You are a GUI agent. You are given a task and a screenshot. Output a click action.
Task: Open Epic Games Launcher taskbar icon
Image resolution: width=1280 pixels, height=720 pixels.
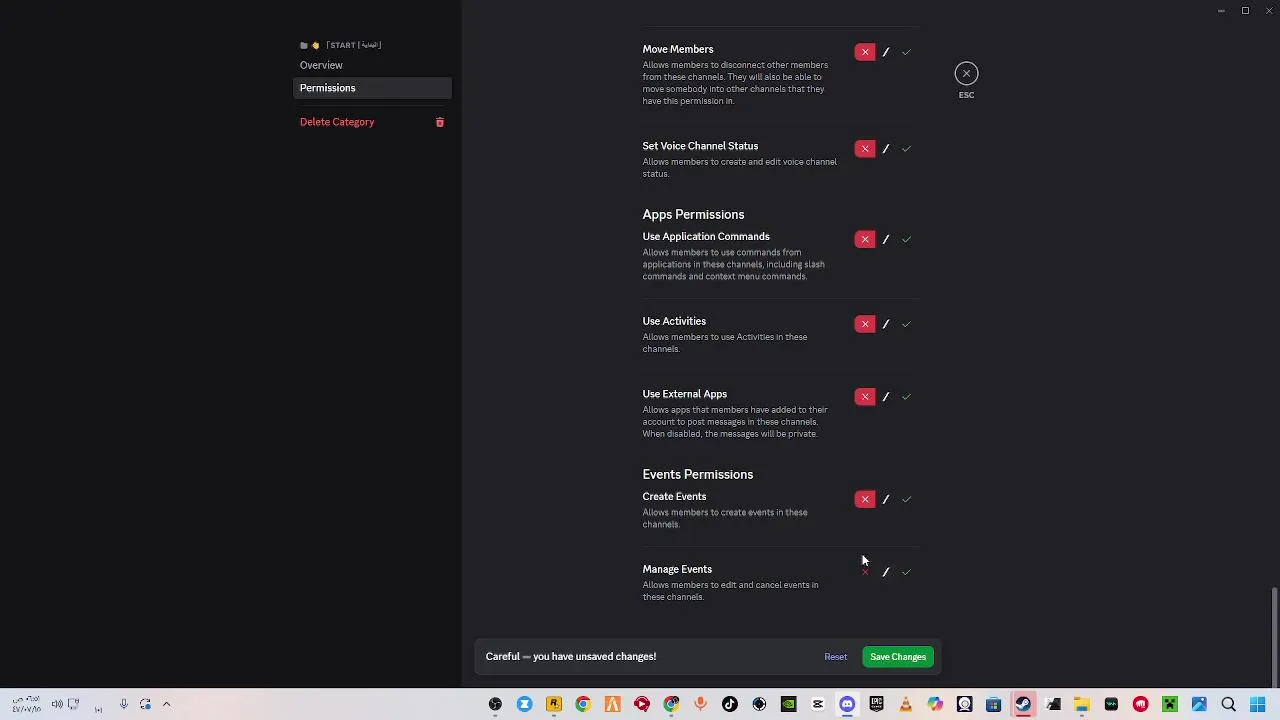click(876, 705)
